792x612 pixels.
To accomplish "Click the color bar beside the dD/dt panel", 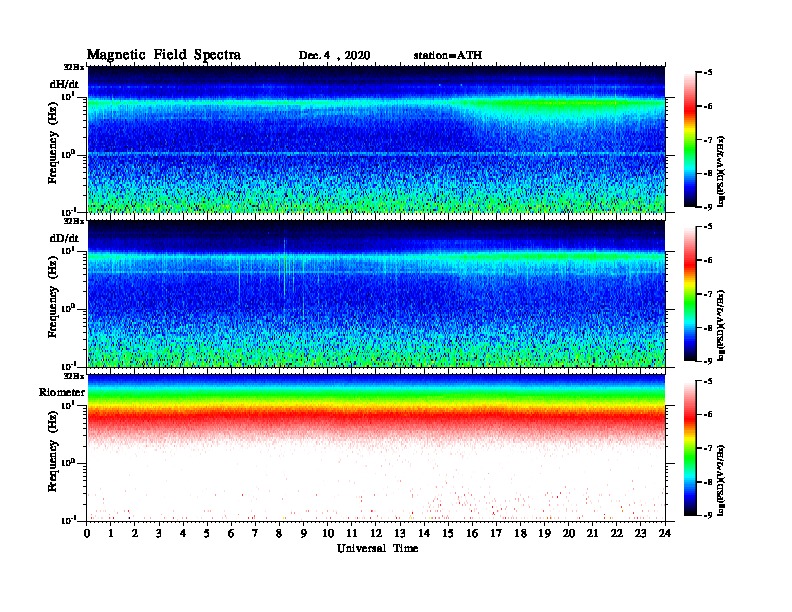I will (689, 293).
